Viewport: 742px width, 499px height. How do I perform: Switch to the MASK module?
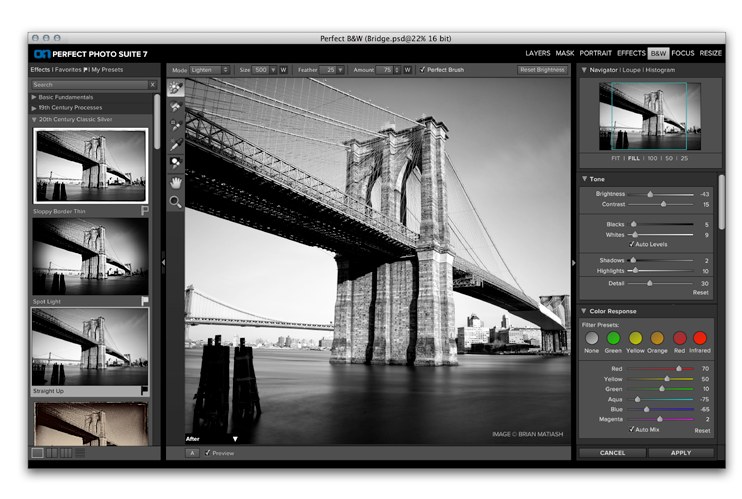565,53
